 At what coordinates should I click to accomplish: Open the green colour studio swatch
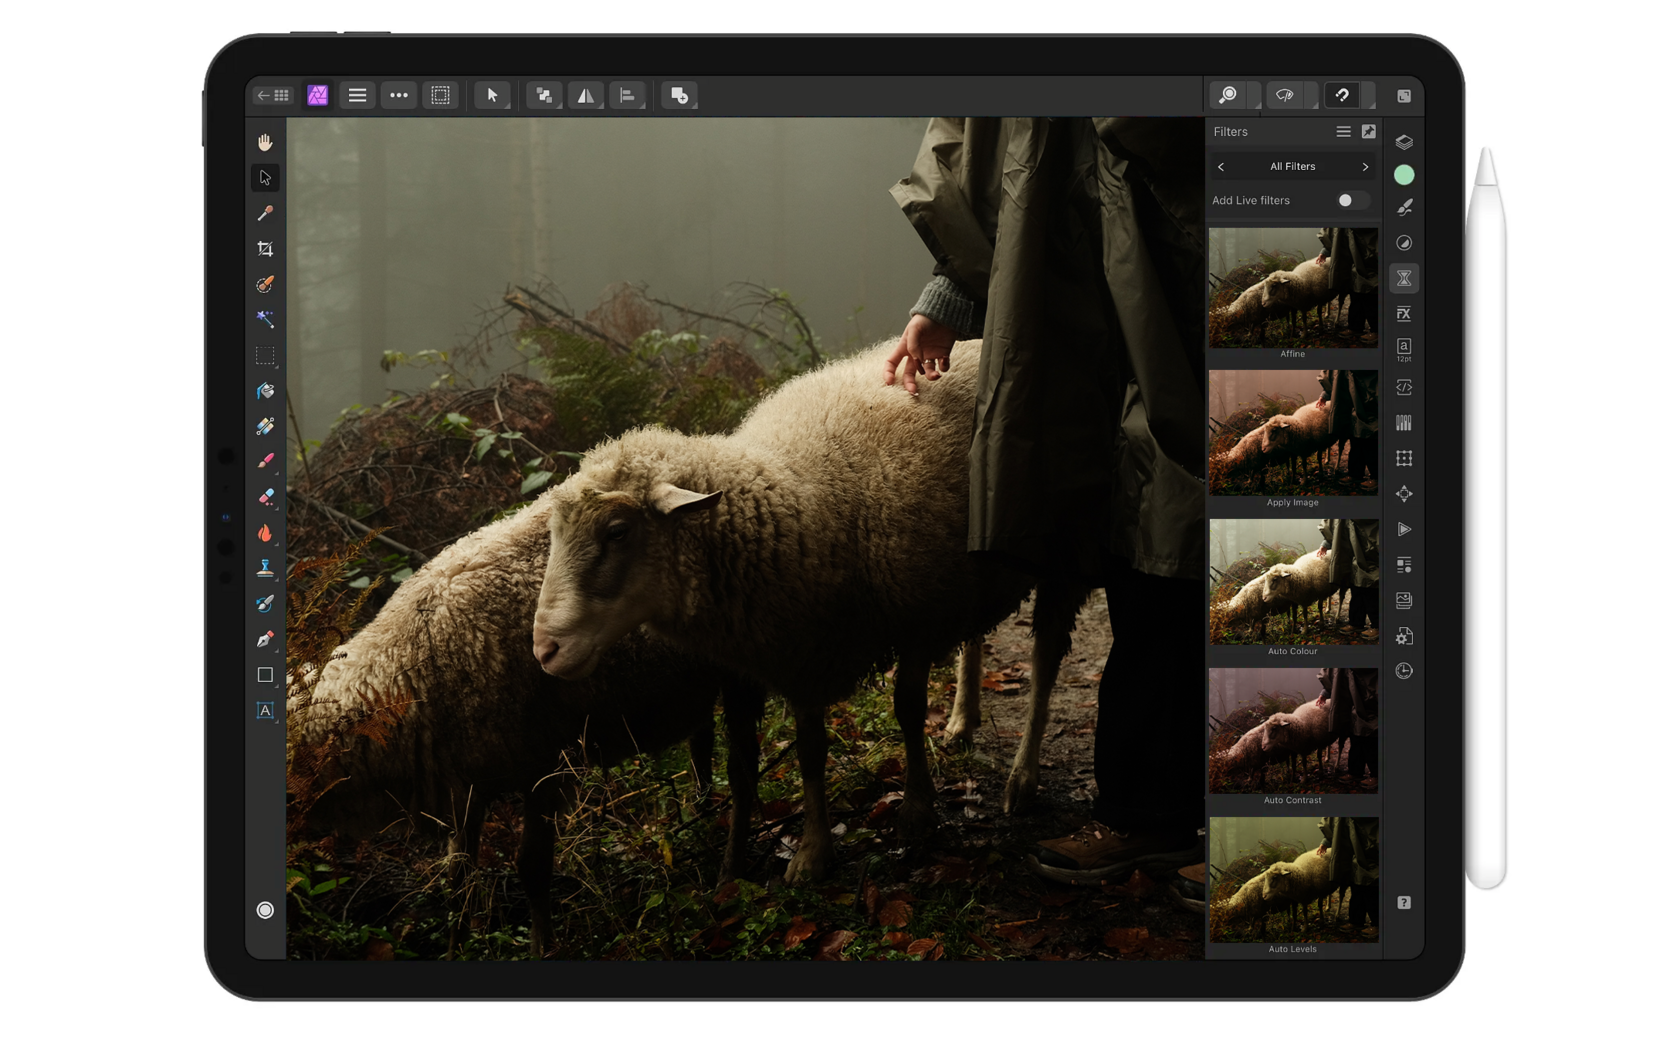[x=1404, y=175]
